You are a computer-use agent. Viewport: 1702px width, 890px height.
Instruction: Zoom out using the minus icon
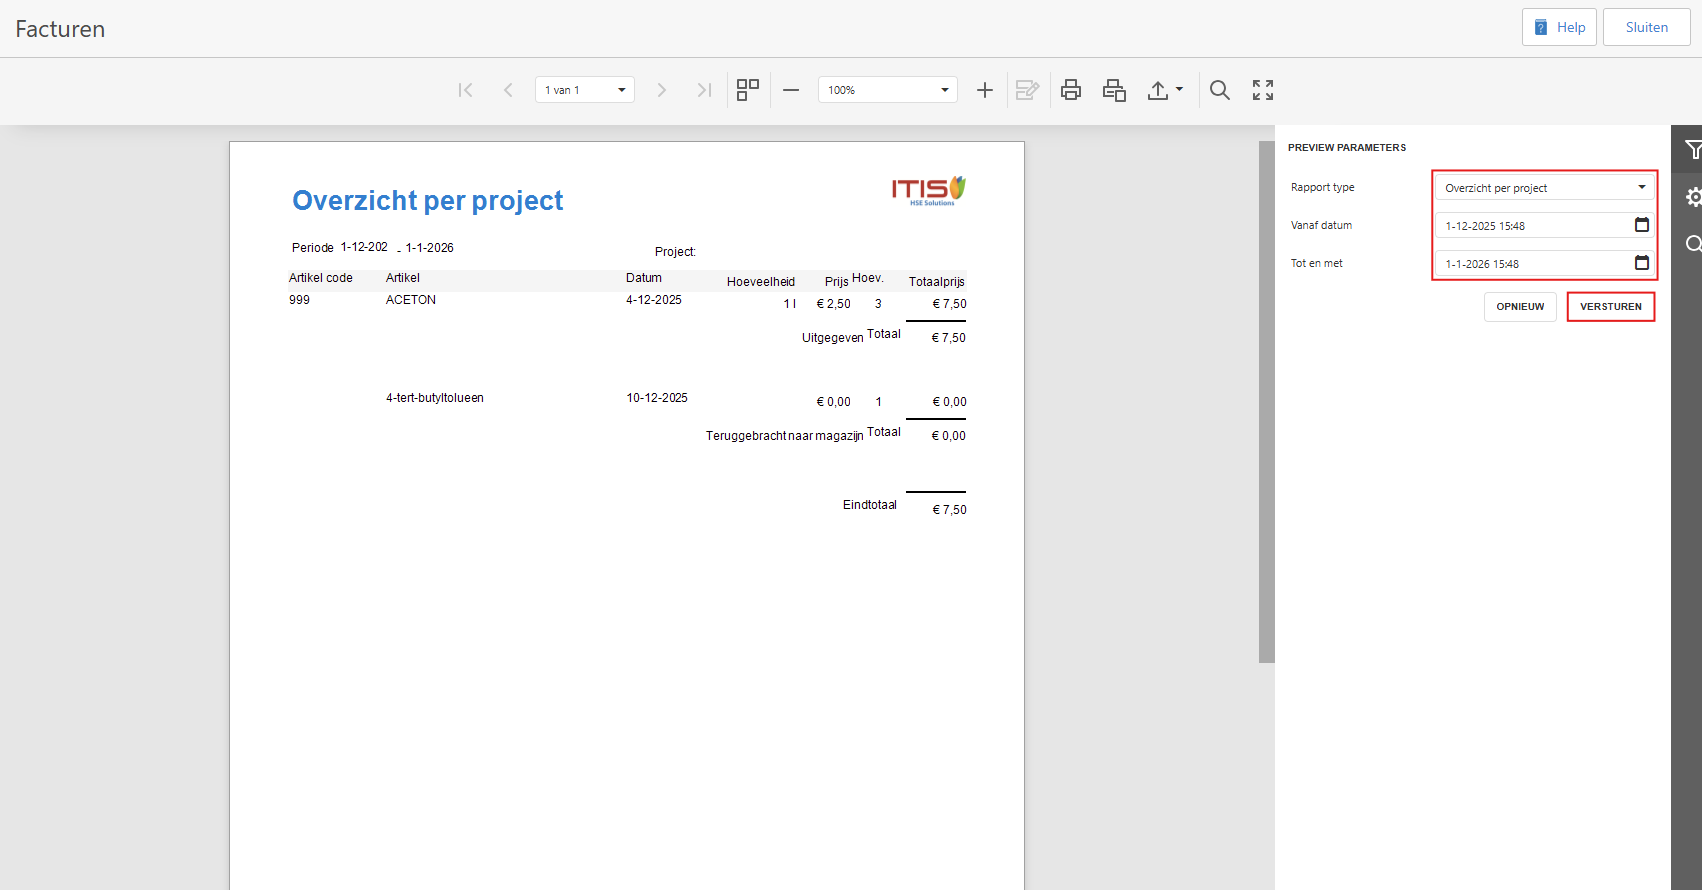[791, 90]
